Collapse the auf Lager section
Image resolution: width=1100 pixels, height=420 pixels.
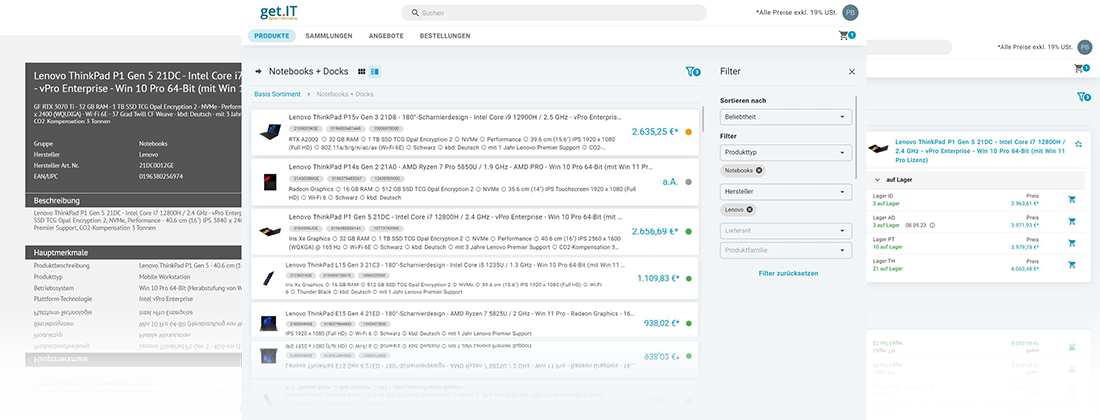click(x=877, y=180)
